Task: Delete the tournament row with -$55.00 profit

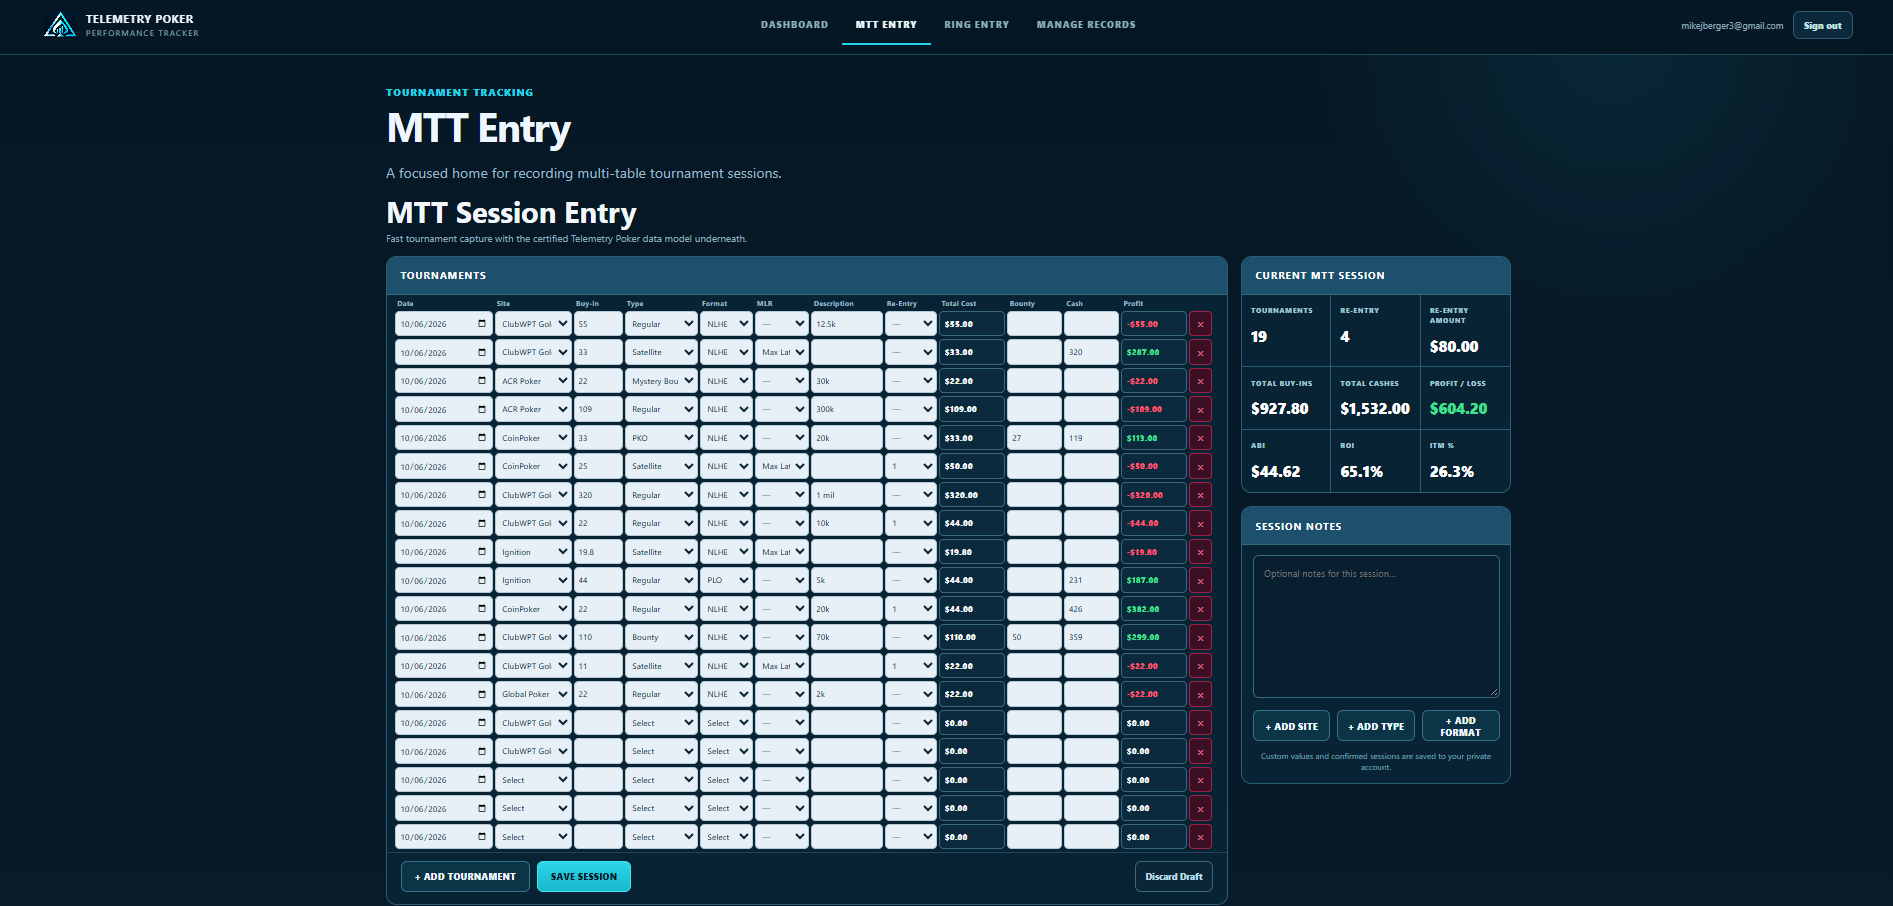Action: click(1200, 324)
